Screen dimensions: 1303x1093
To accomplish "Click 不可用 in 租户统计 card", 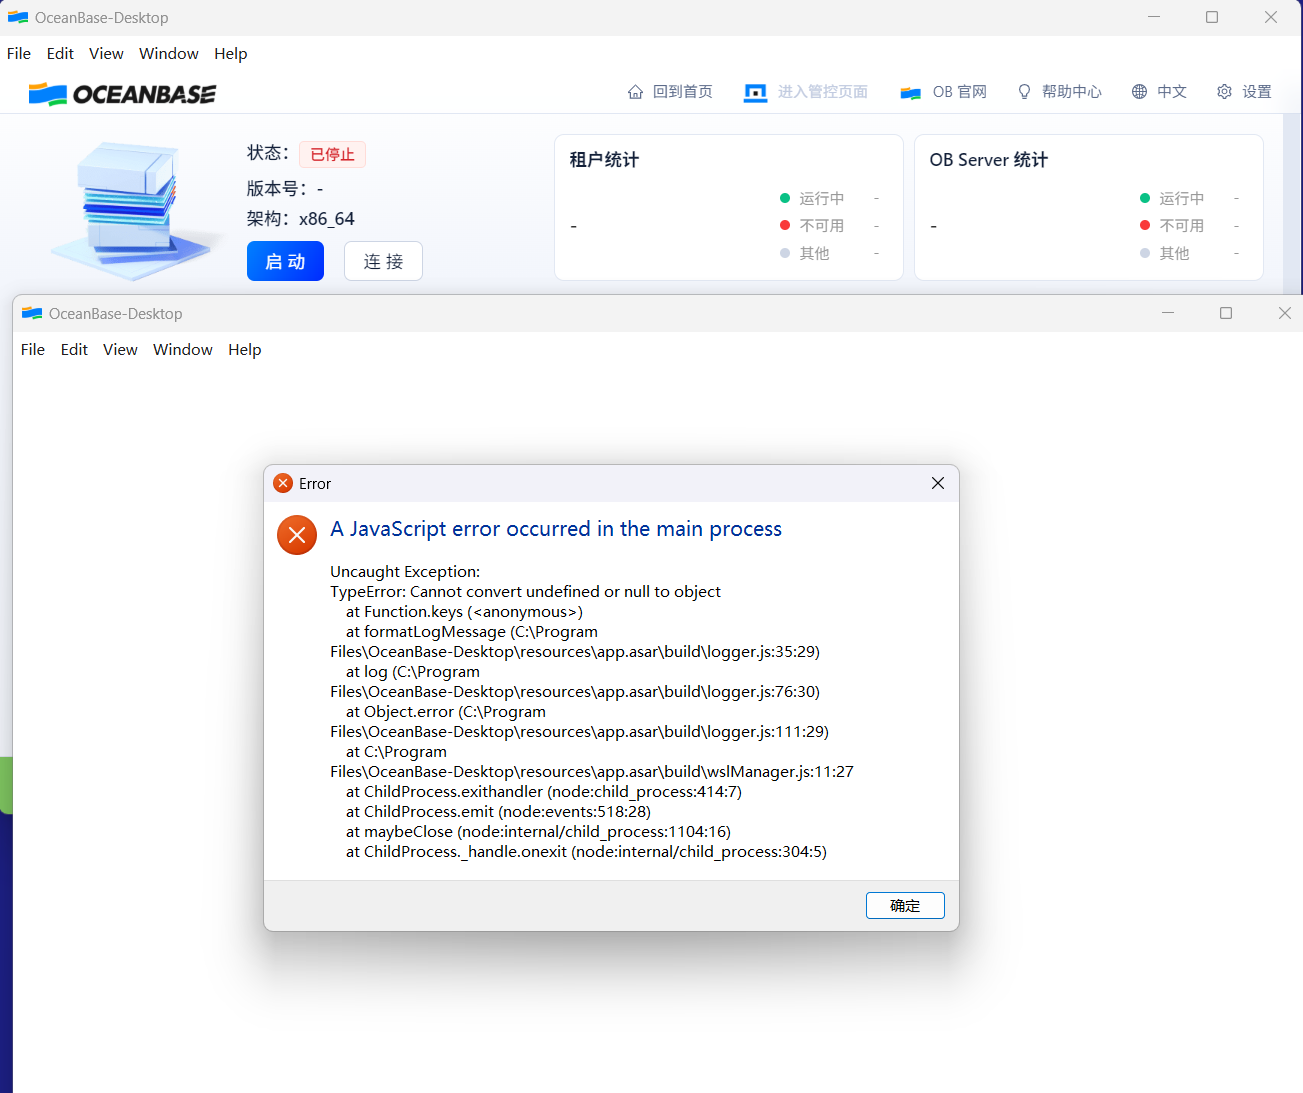I will coord(822,226).
